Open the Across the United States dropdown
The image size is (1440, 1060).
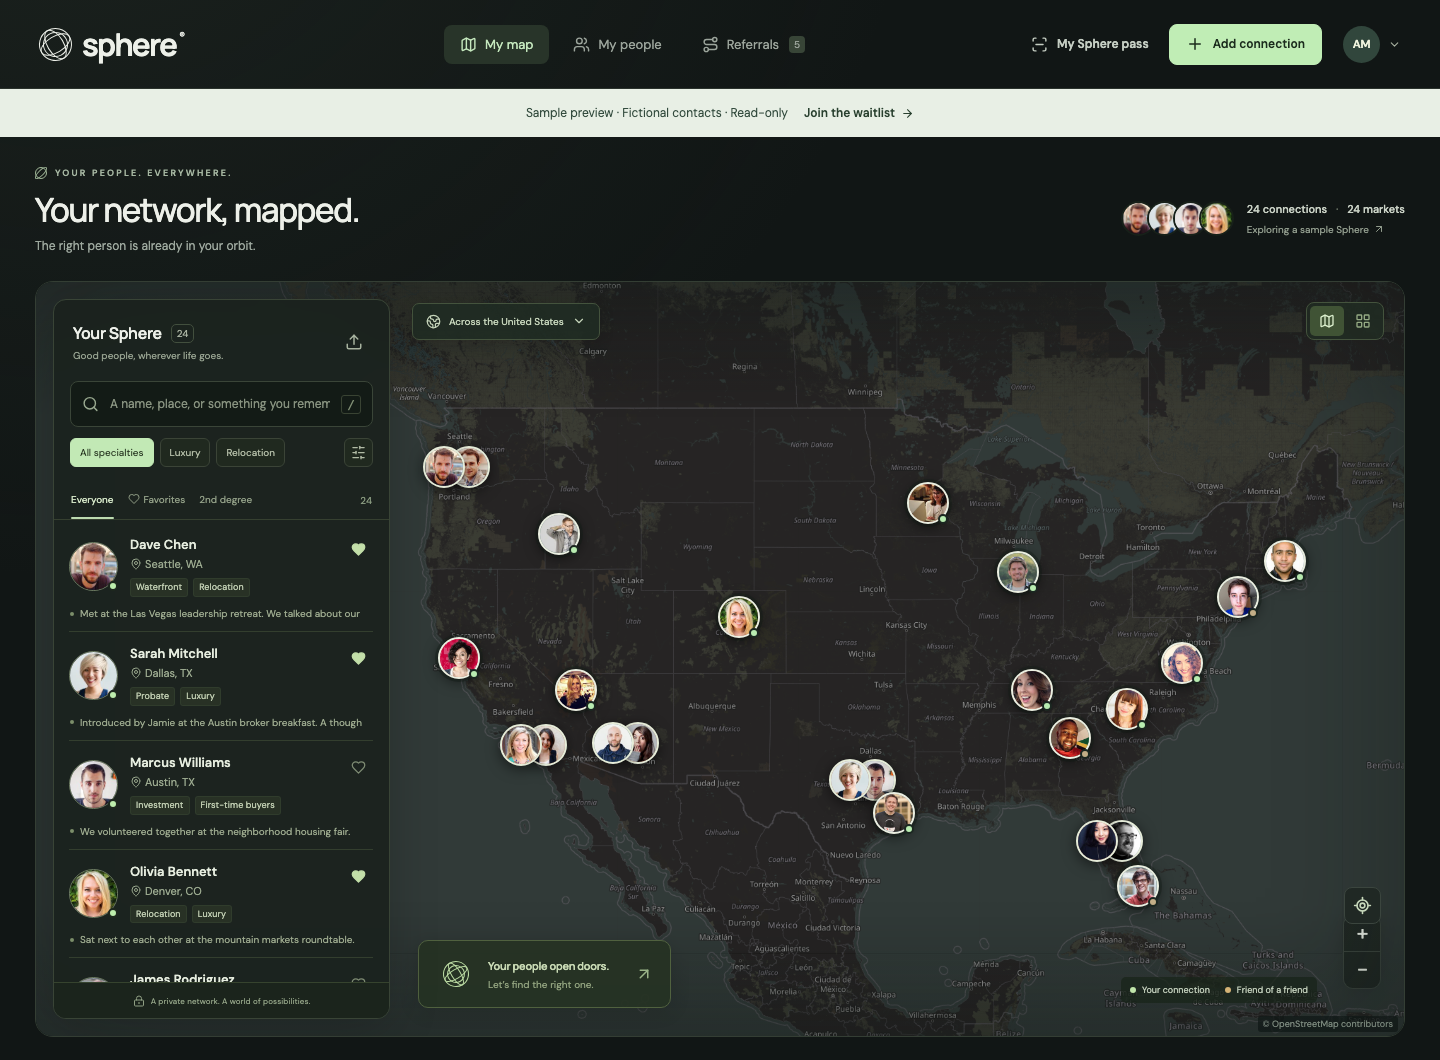pos(506,322)
